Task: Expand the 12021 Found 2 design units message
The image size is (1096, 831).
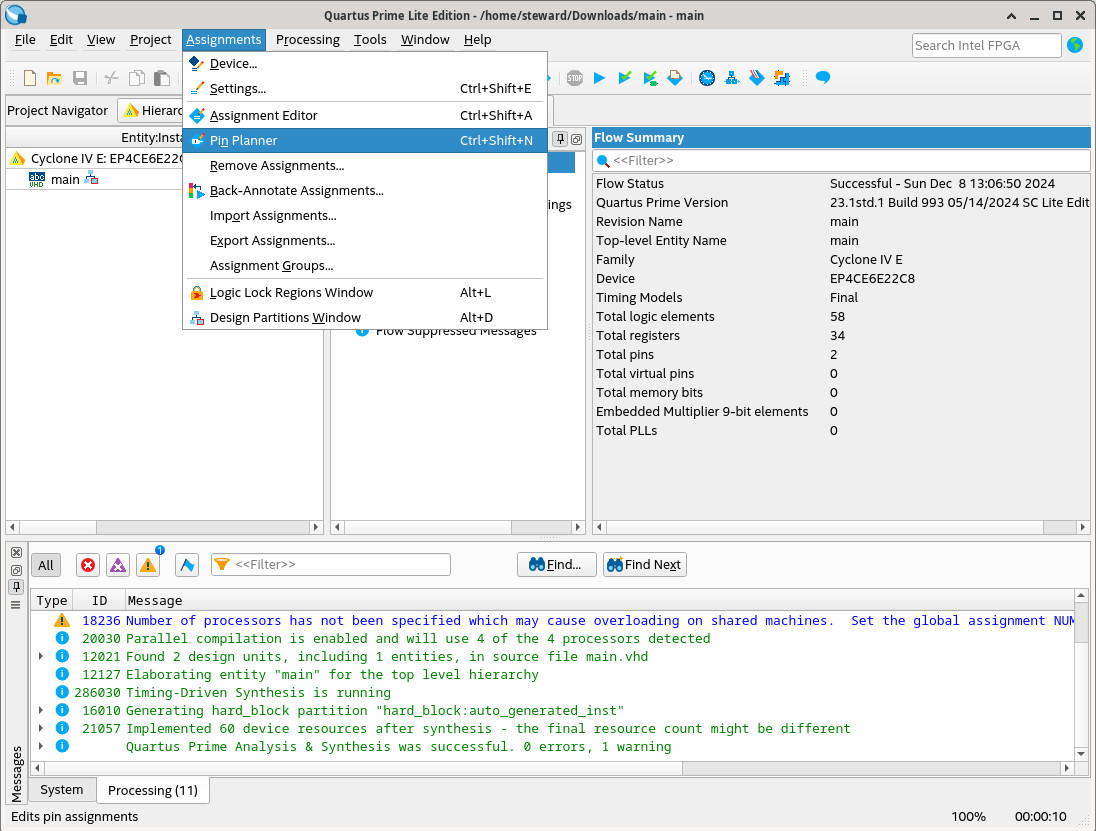Action: [41, 656]
